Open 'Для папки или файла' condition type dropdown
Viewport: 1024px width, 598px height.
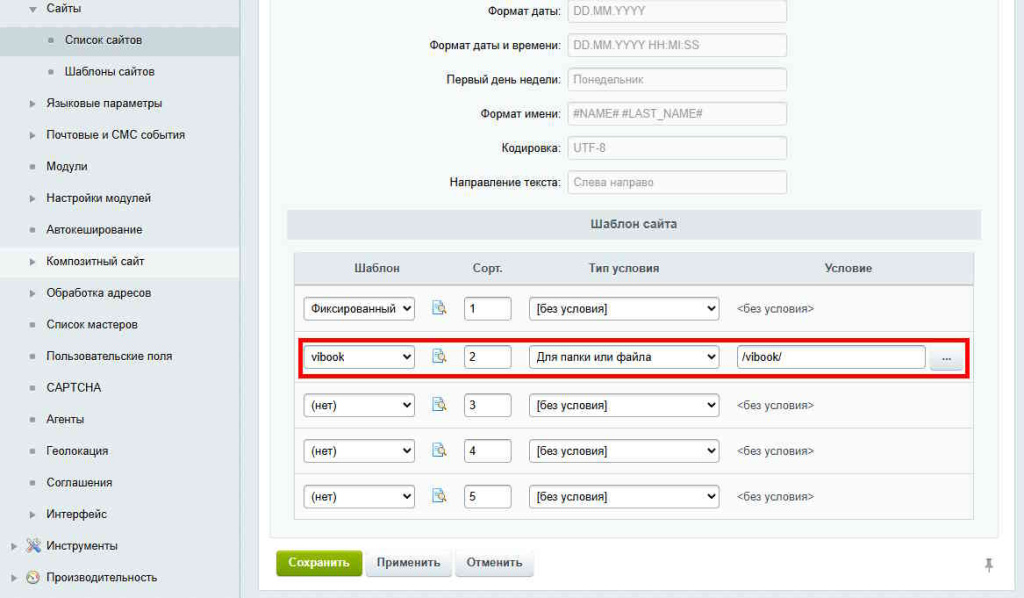click(x=623, y=357)
